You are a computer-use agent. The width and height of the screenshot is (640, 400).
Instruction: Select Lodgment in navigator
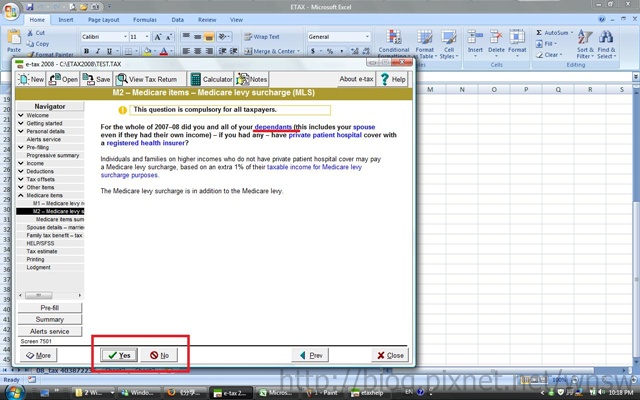[38, 267]
